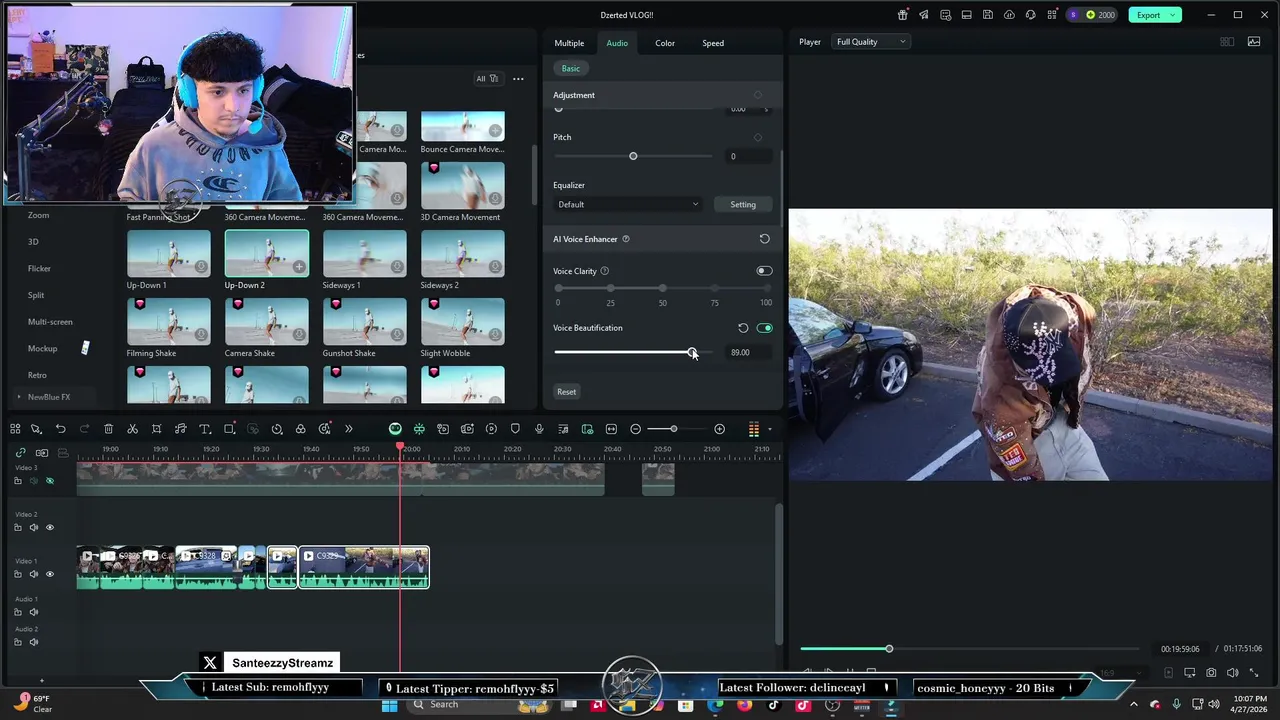Open the apps grid icon in title bar
The image size is (1280, 720).
[1052, 15]
